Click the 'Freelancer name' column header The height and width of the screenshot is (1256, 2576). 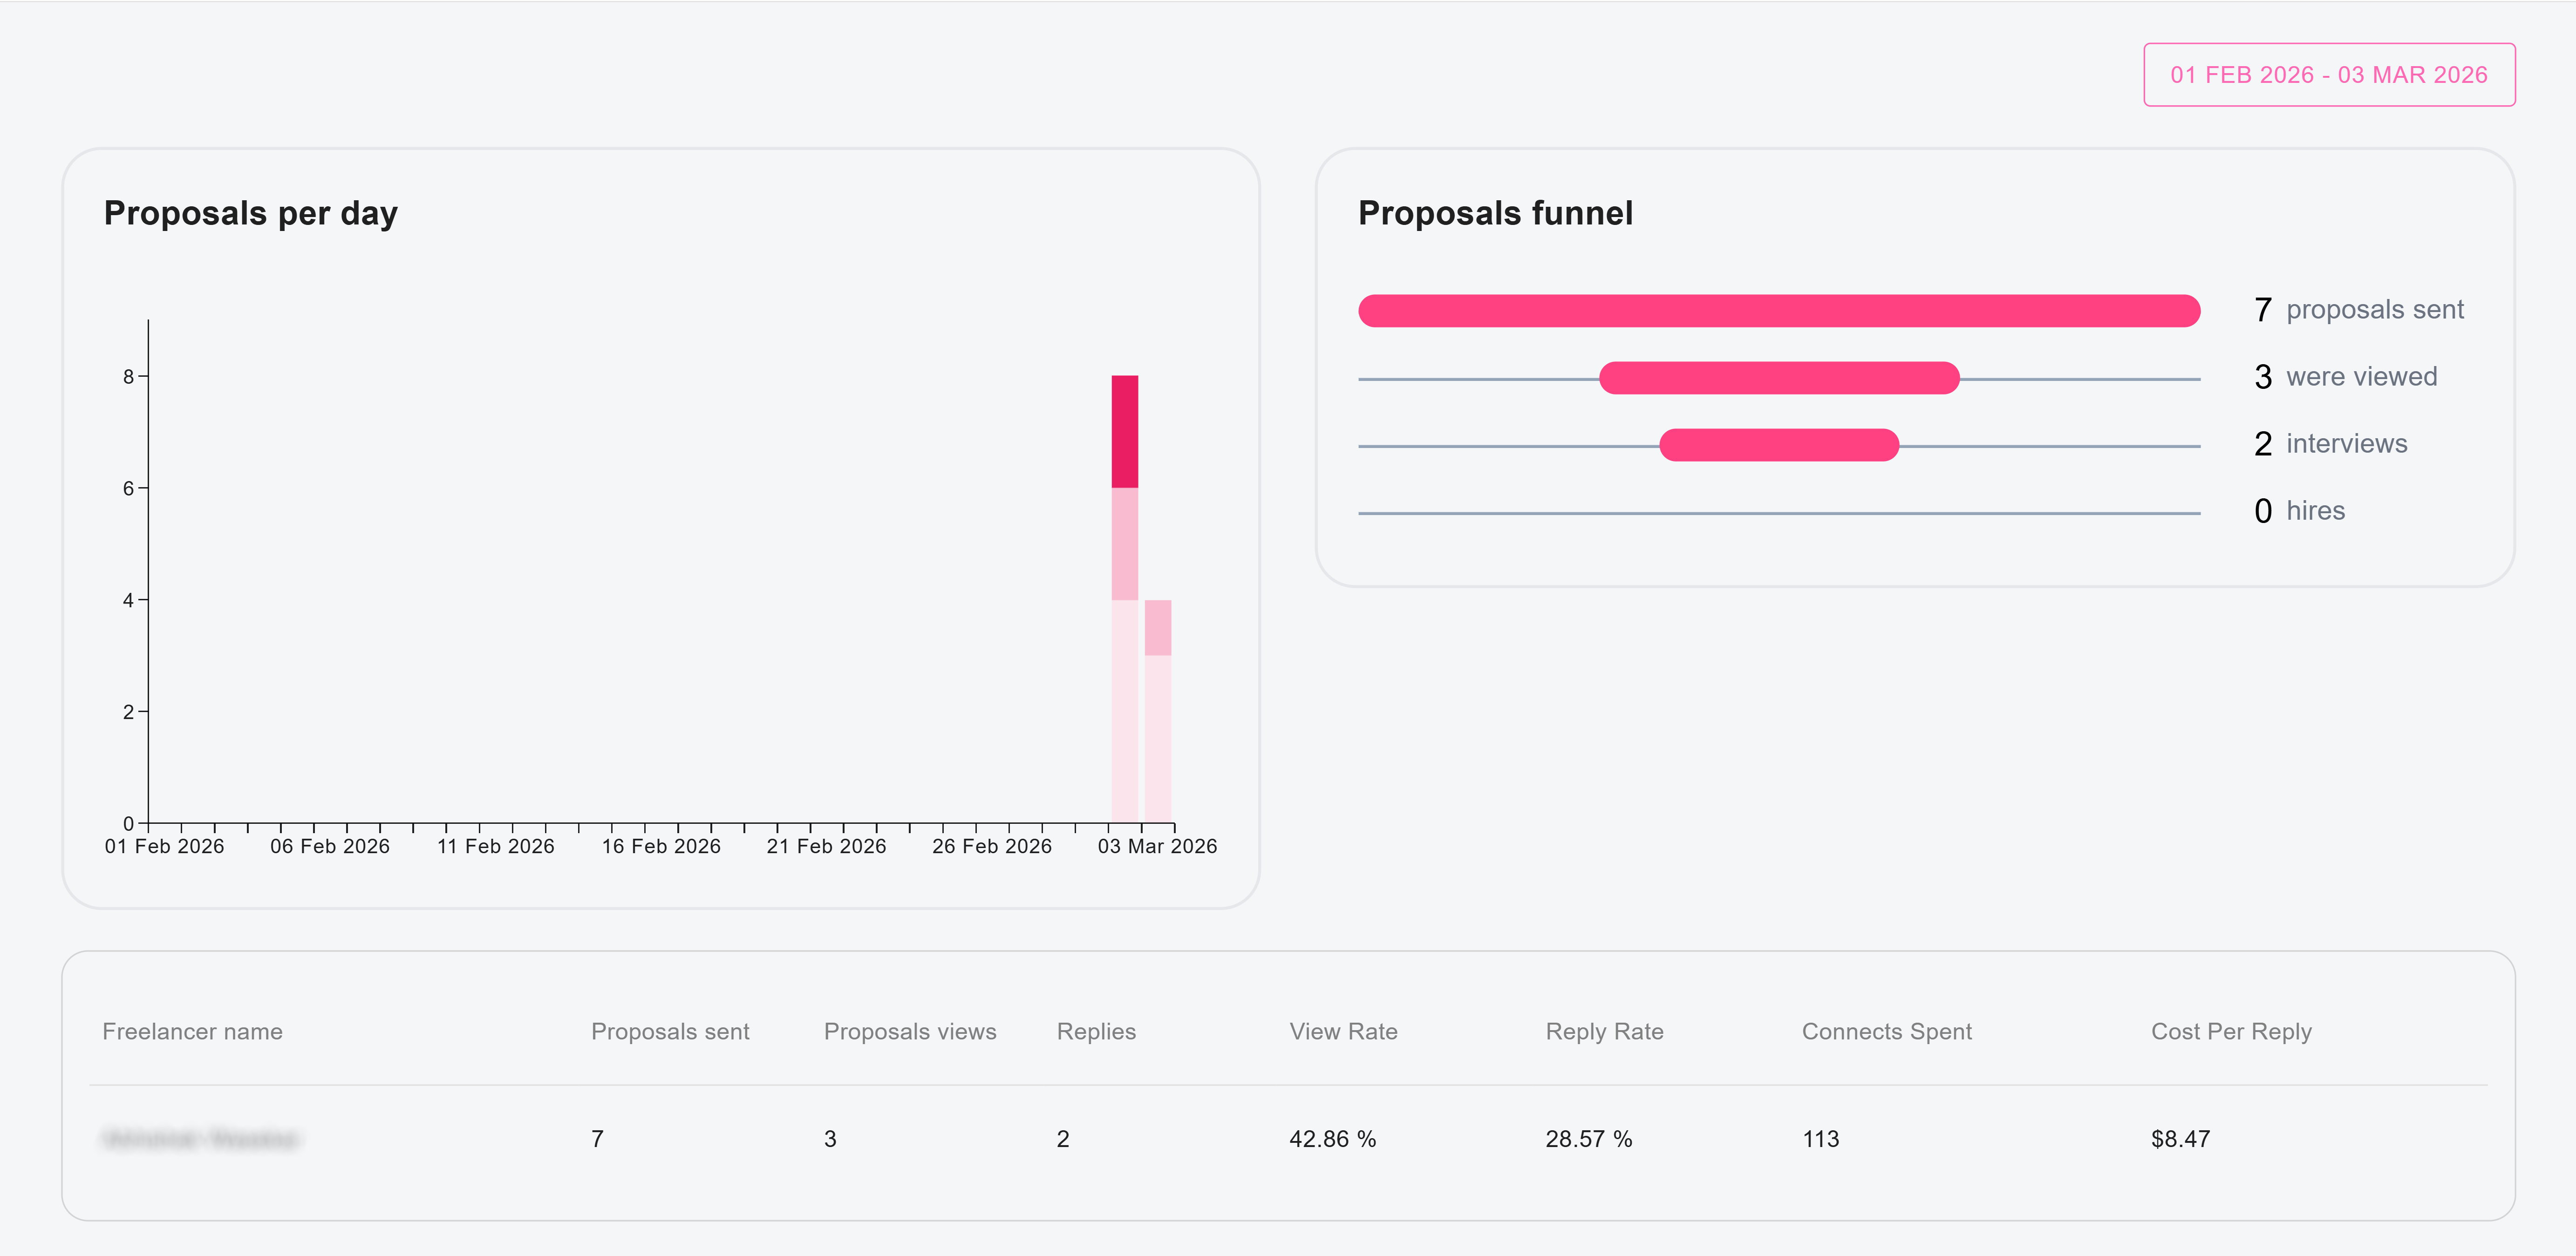click(191, 1031)
